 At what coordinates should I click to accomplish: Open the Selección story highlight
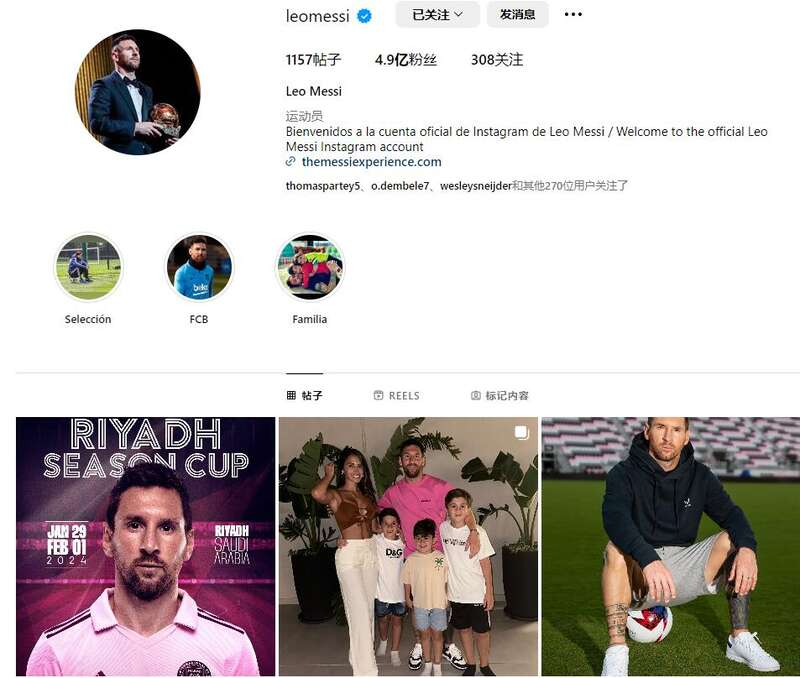(88, 267)
